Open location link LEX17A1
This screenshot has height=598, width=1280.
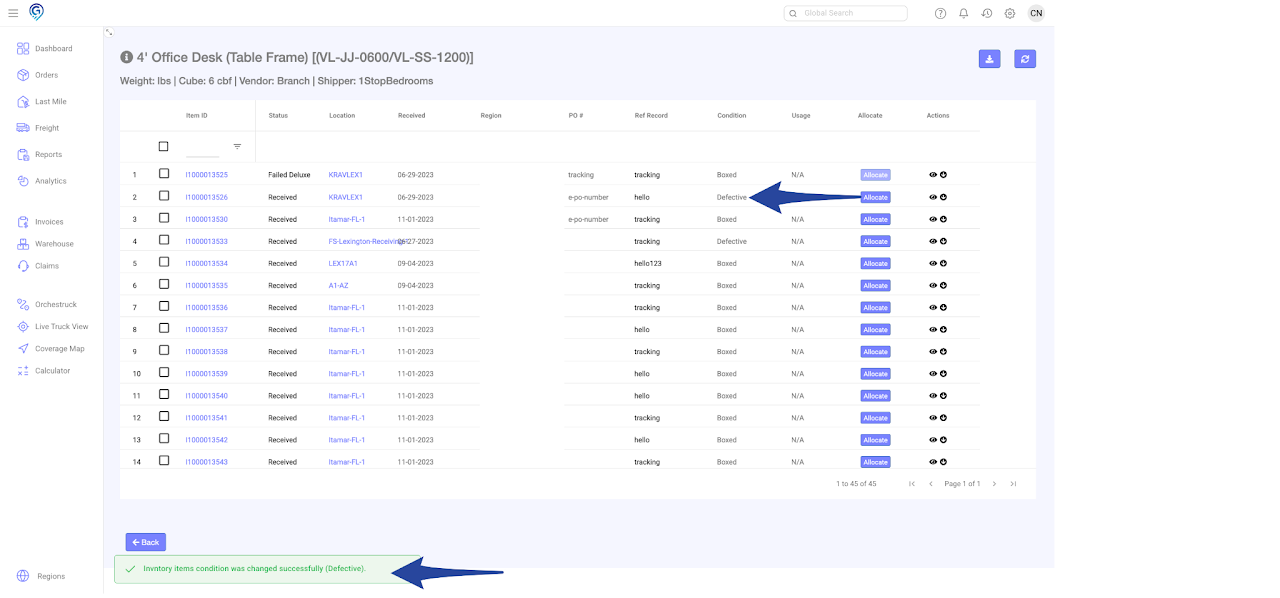(343, 263)
